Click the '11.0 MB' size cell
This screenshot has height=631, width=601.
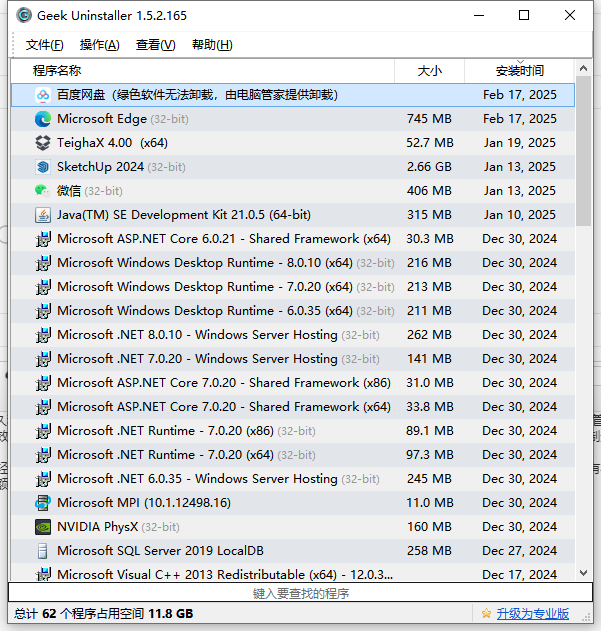pyautogui.click(x=430, y=503)
